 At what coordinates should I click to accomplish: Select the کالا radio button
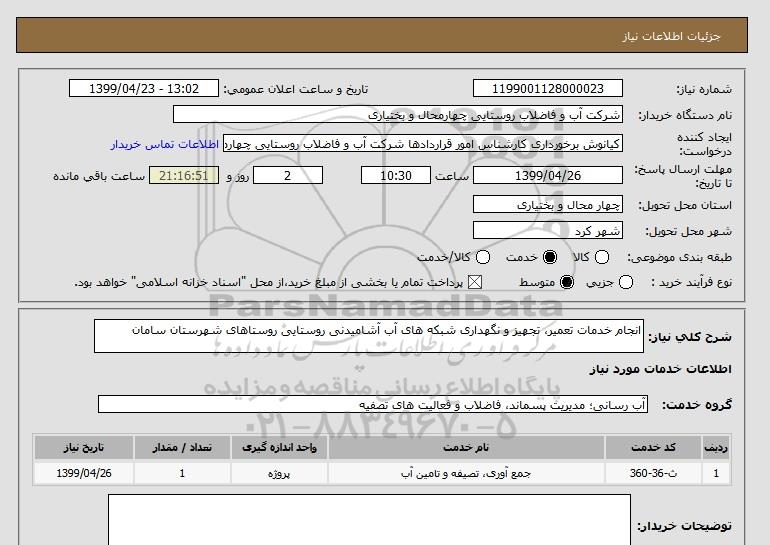tap(602, 257)
